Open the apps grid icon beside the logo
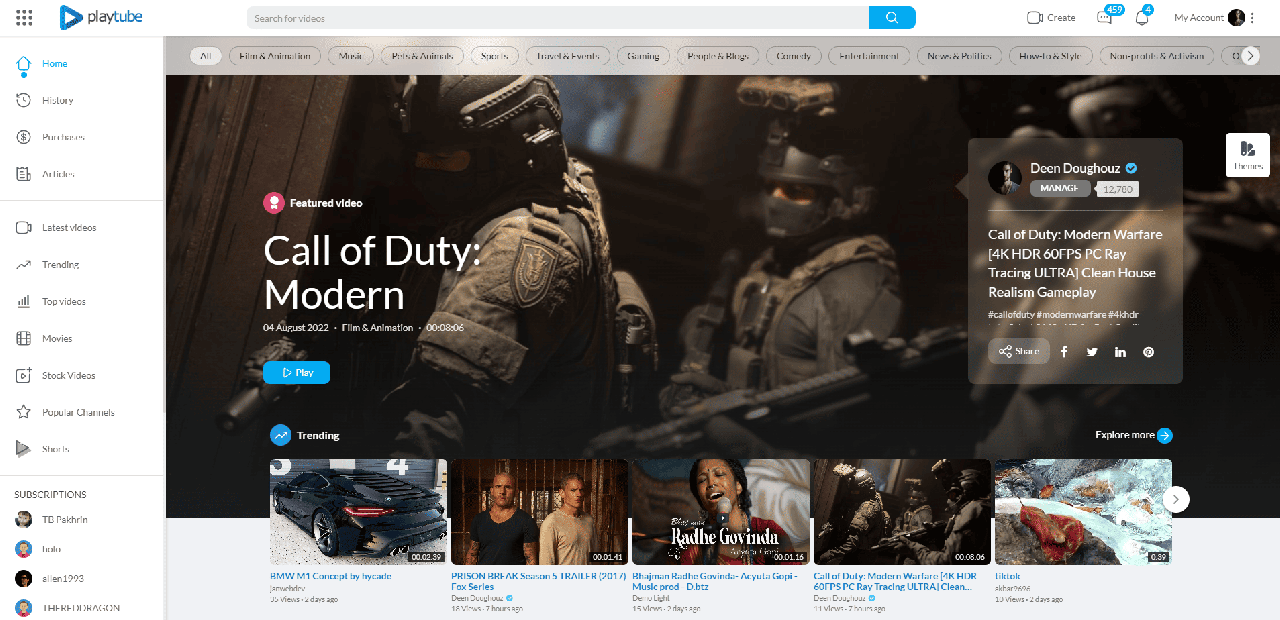The height and width of the screenshot is (620, 1280). pos(24,17)
